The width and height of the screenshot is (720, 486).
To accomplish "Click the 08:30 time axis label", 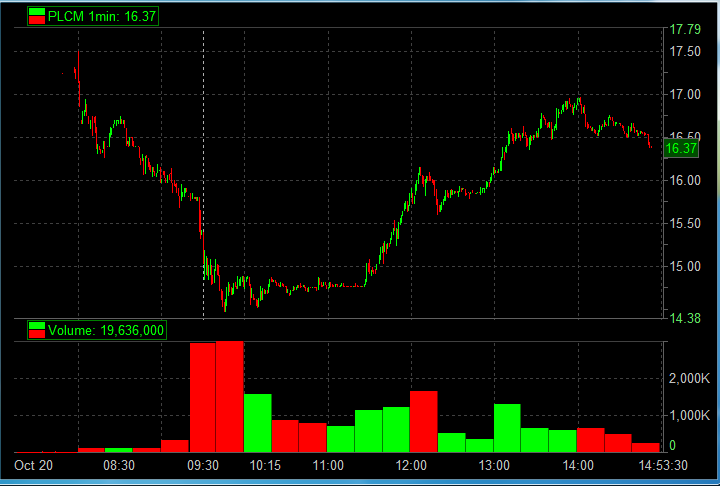I will click(119, 465).
